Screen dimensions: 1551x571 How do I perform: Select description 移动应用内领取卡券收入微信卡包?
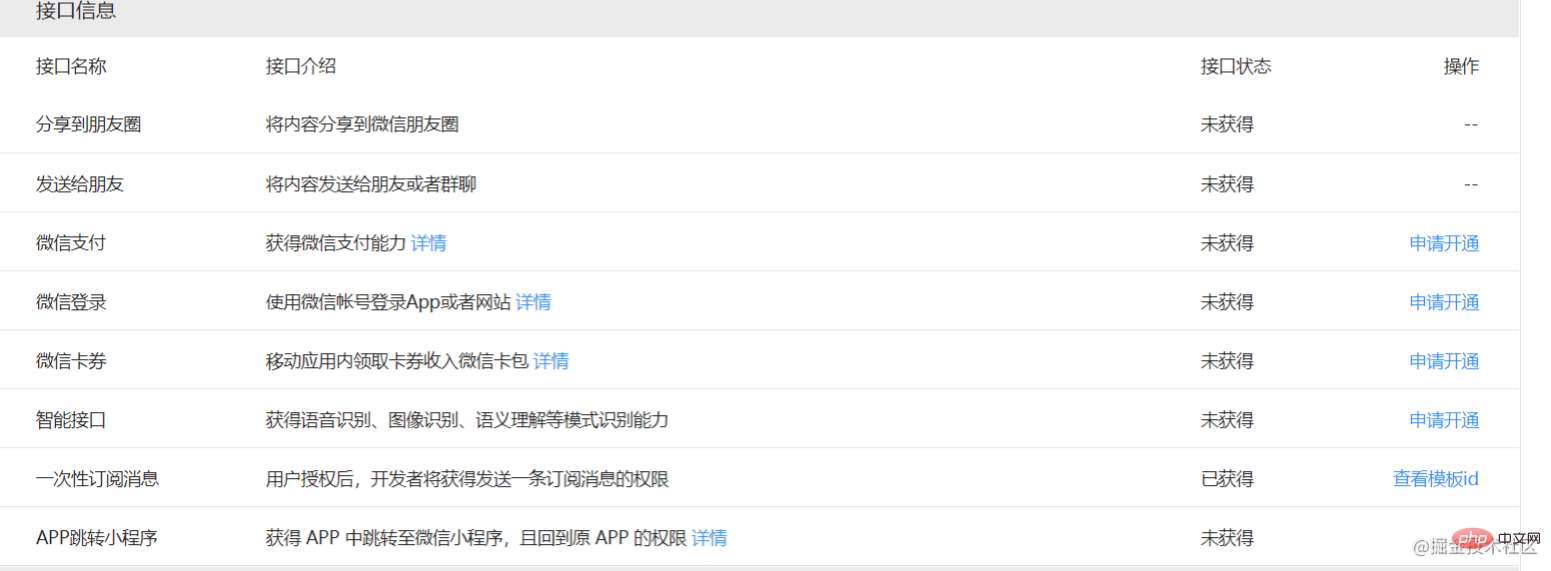click(397, 361)
